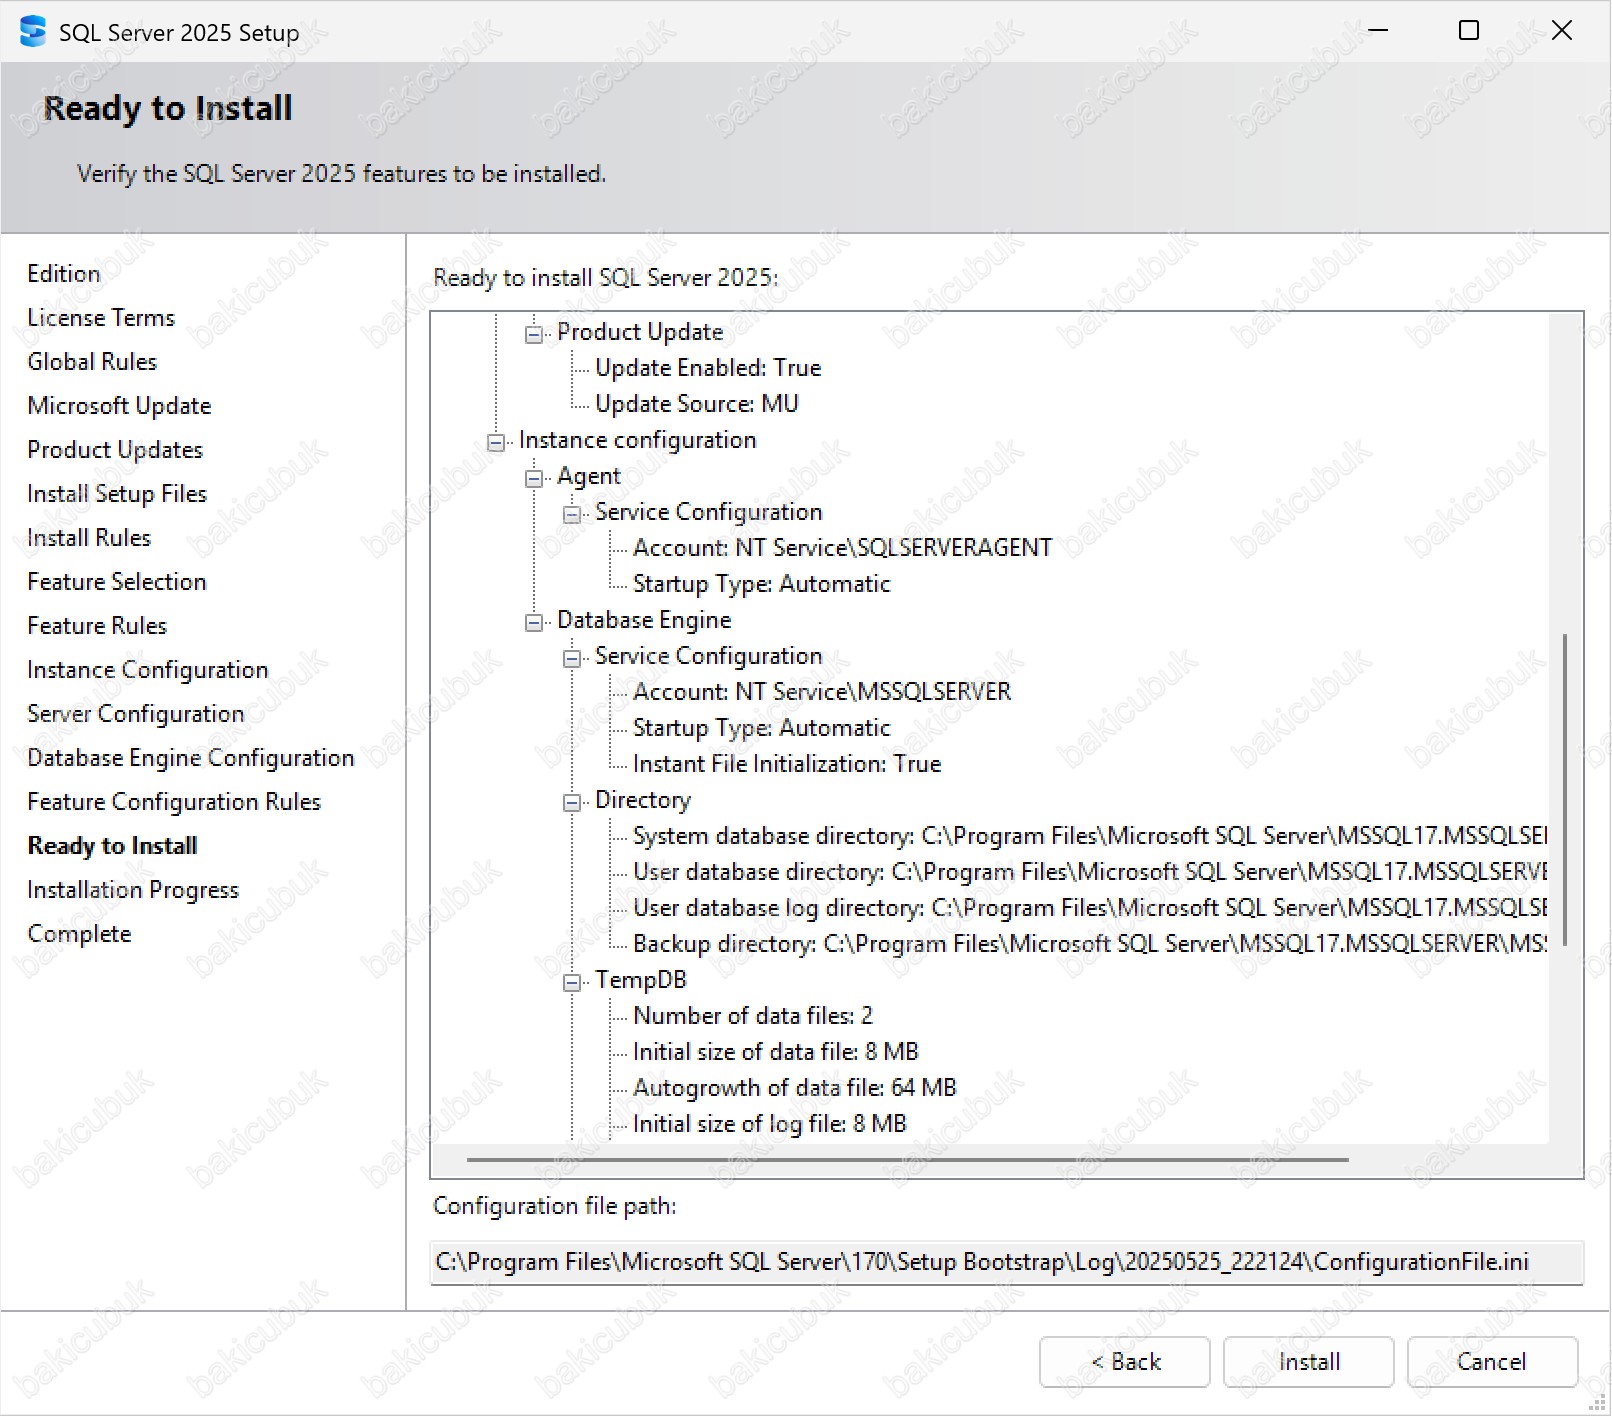The height and width of the screenshot is (1416, 1612).
Task: Select Agent 'Startup Type: Automatic' row
Action: (x=762, y=584)
